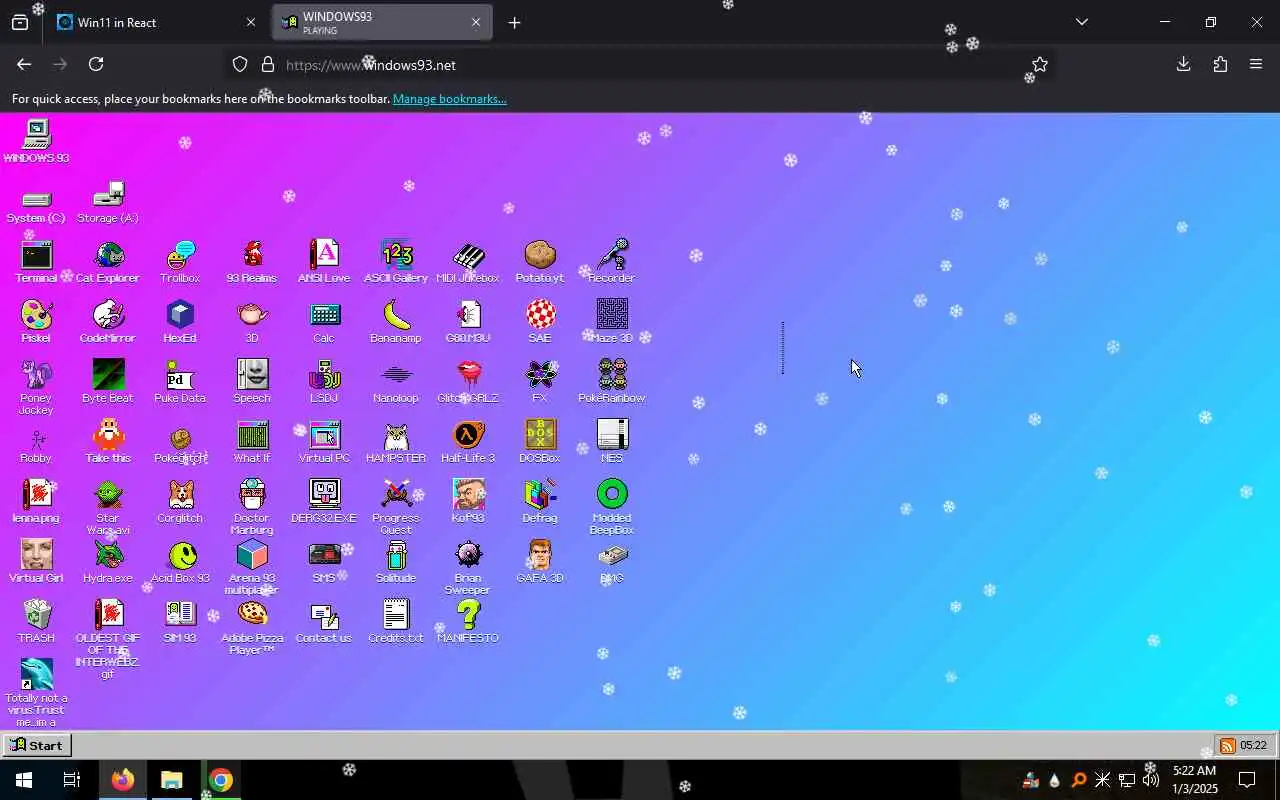
Task: Launch the Calc calculator icon
Action: [324, 322]
